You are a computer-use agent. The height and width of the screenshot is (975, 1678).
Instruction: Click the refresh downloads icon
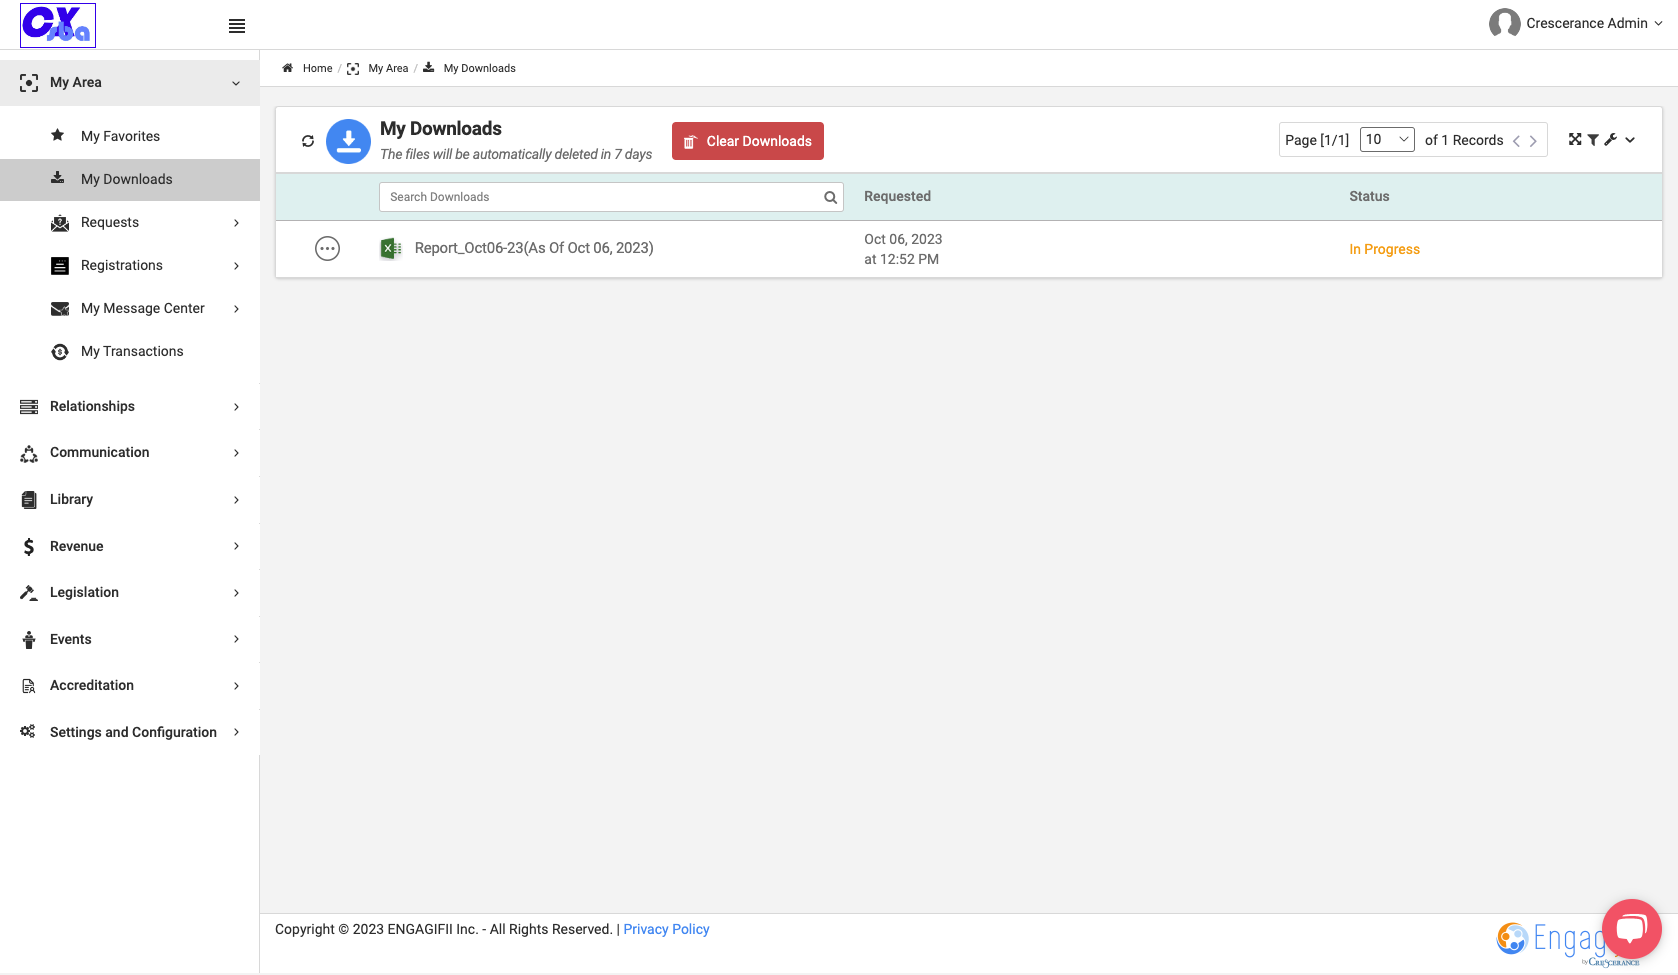(308, 141)
